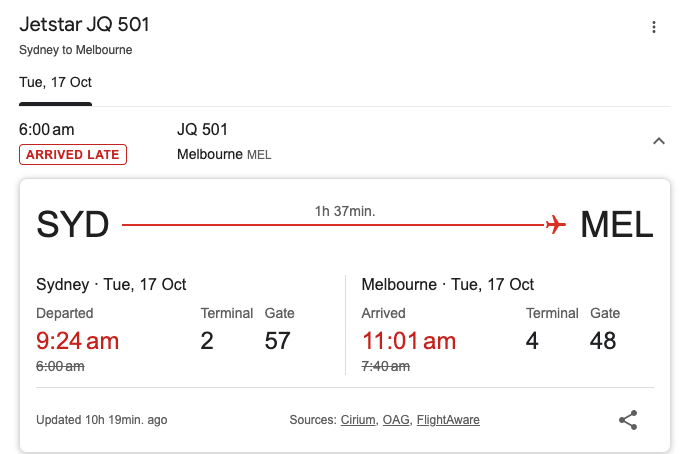The height and width of the screenshot is (454, 680).
Task: Click the Jetstar JQ 501 heading
Action: [84, 24]
